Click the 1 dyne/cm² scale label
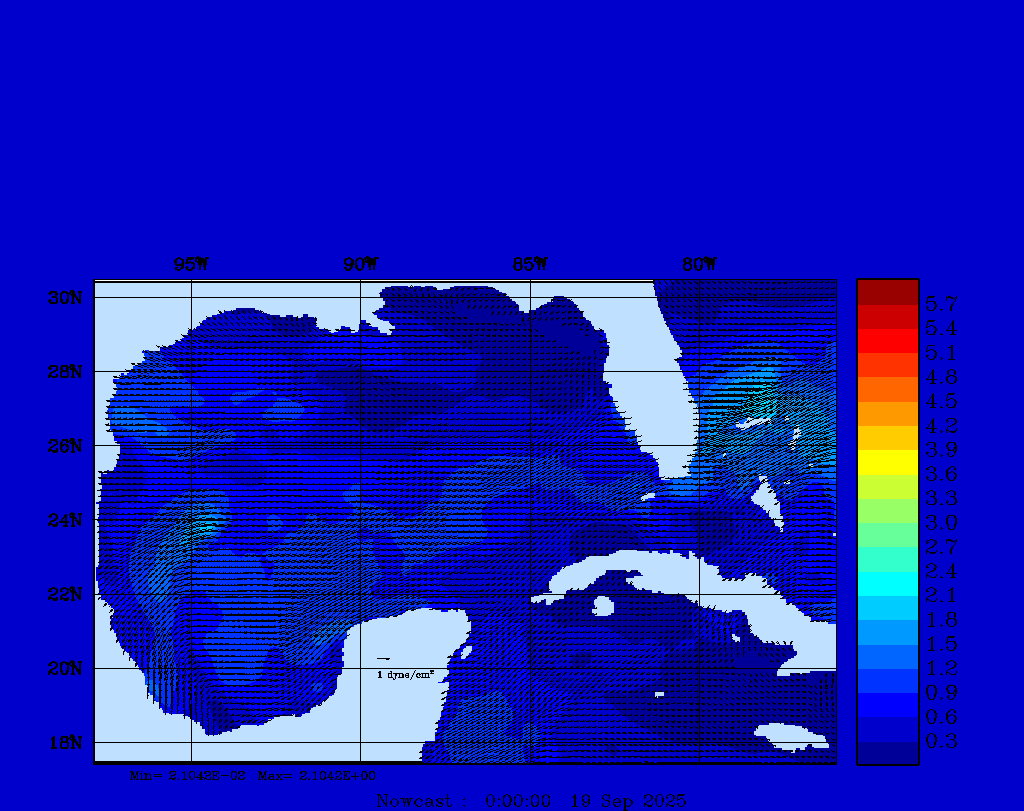 (x=405, y=676)
